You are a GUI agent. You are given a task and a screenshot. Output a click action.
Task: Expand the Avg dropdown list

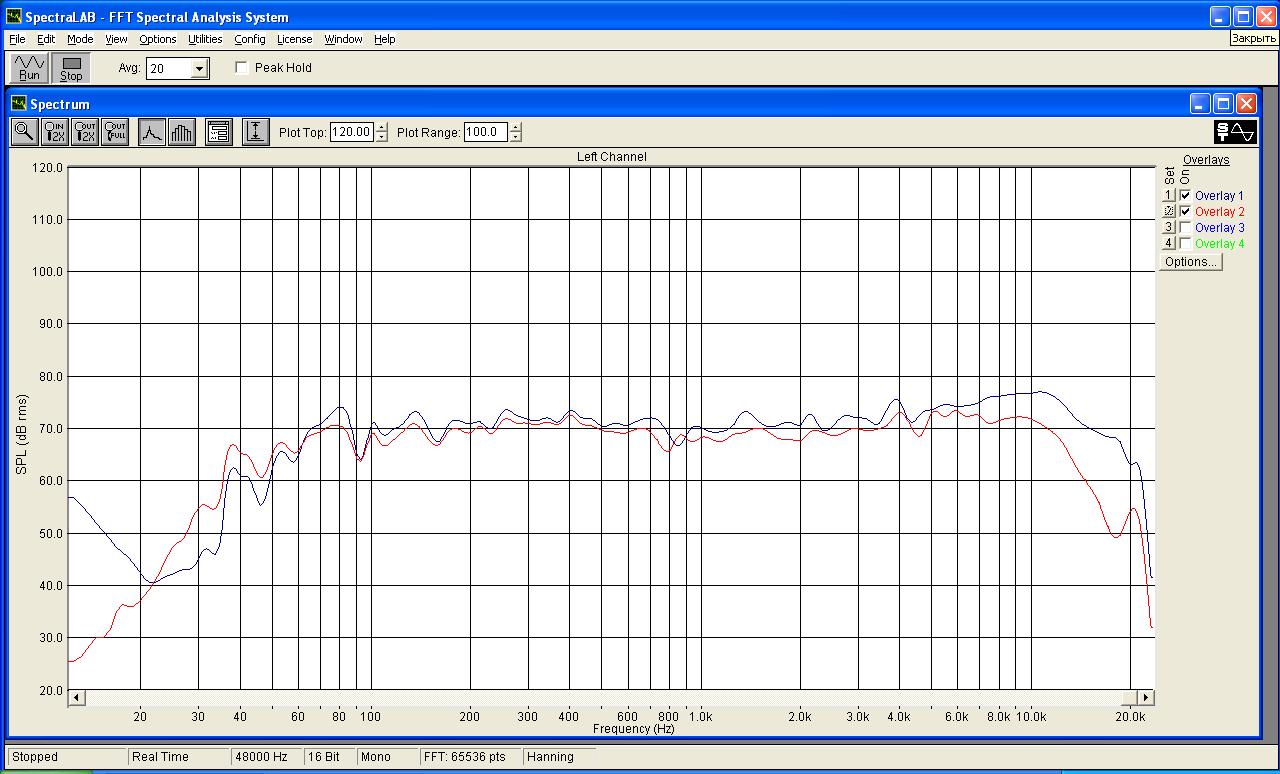pyautogui.click(x=199, y=69)
